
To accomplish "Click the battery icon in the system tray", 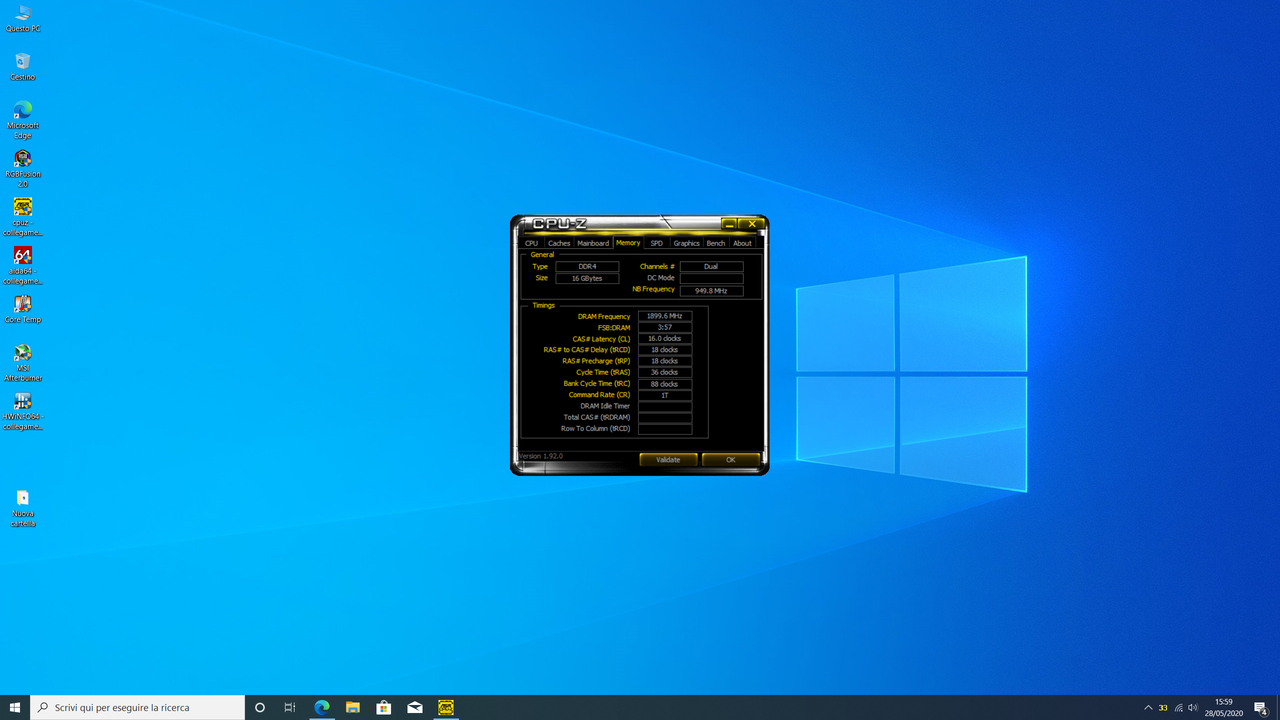I will coord(1163,707).
